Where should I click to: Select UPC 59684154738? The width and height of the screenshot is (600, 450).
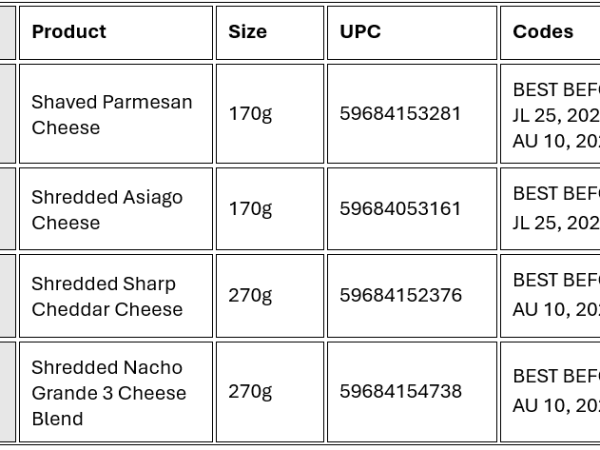tap(400, 392)
